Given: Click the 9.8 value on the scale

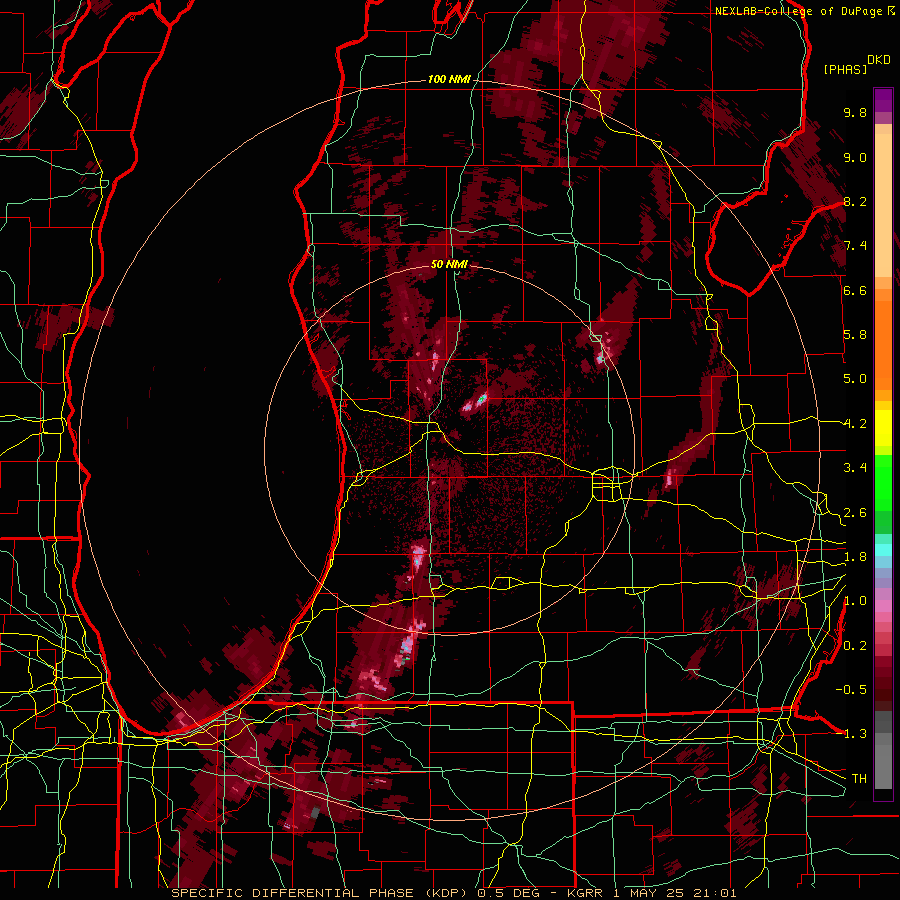Looking at the screenshot, I should pyautogui.click(x=855, y=113).
